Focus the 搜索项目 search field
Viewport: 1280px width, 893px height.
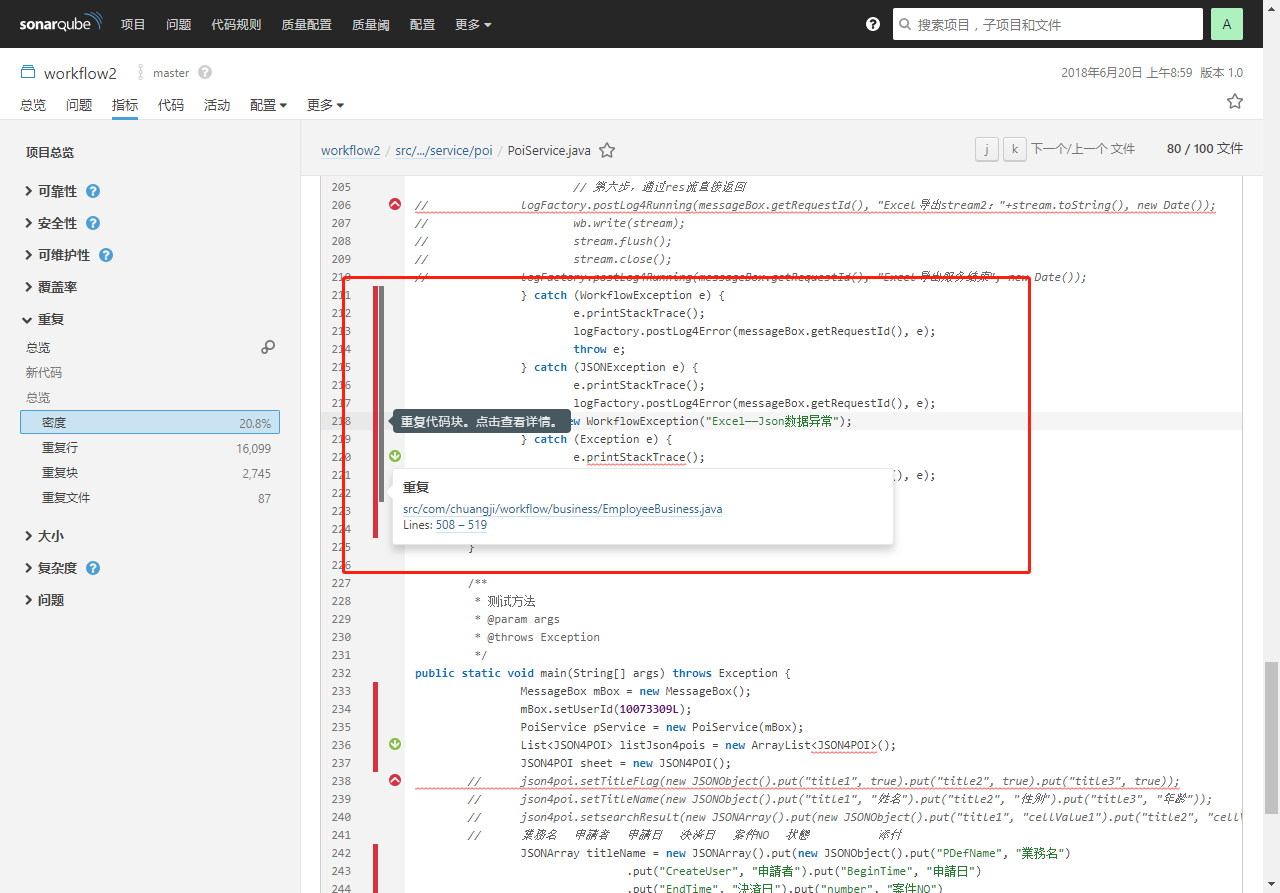pyautogui.click(x=1048, y=24)
